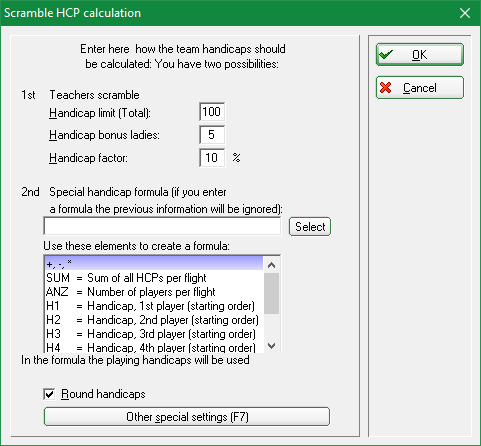Click the green checkmark OK icon
The image size is (481, 446).
click(386, 54)
